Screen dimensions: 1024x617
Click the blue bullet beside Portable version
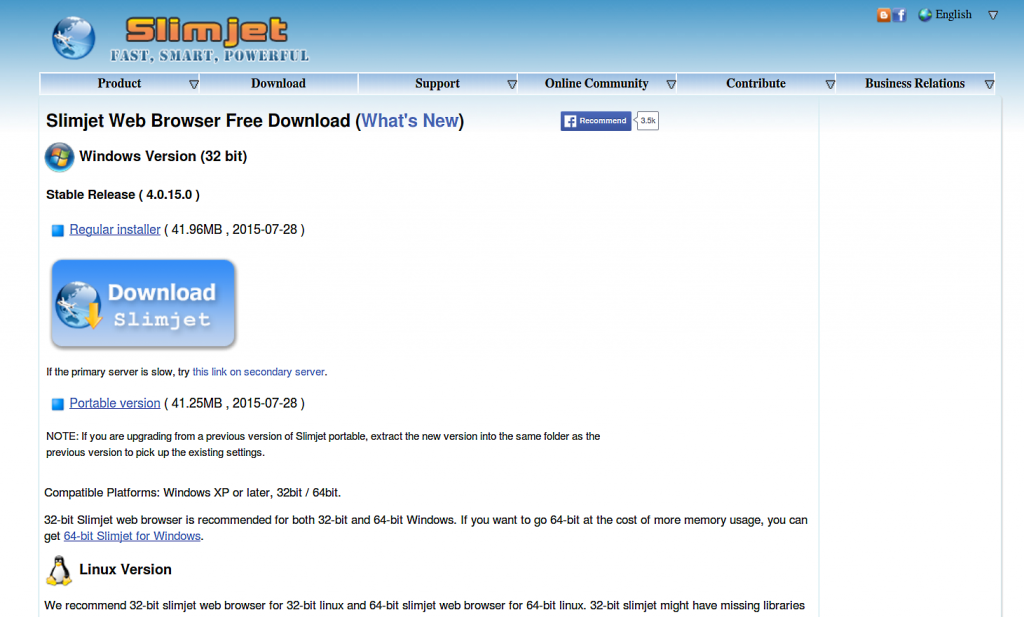click(57, 404)
